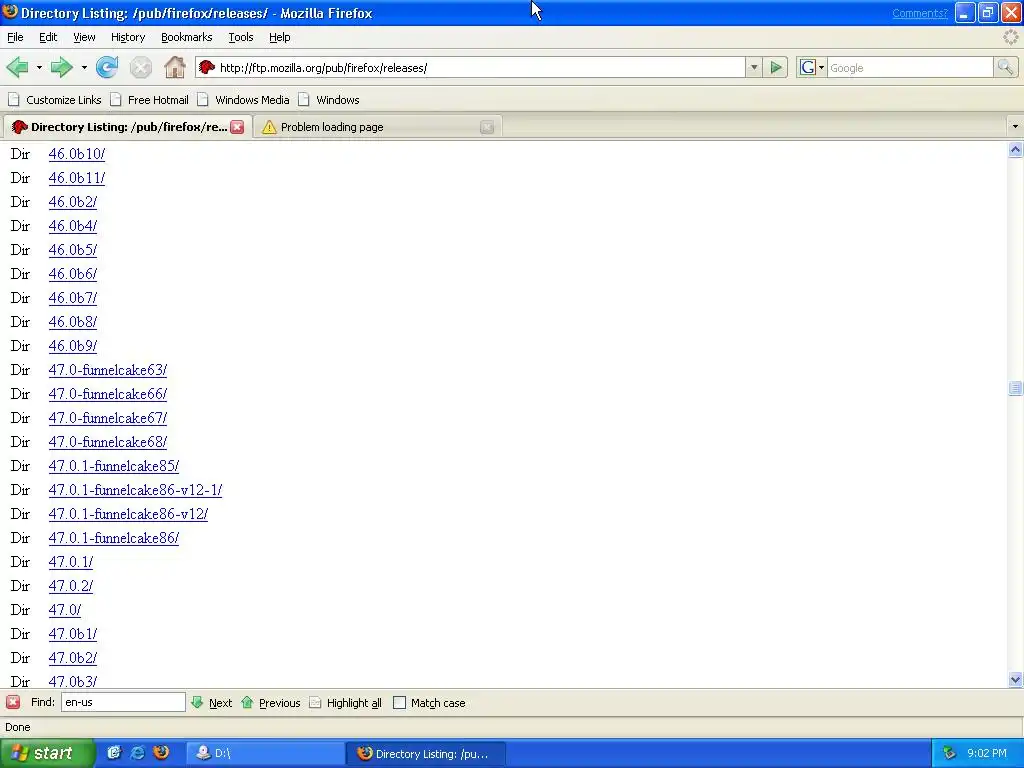Open the History menu
Screen dimensions: 1024x768
tap(128, 37)
